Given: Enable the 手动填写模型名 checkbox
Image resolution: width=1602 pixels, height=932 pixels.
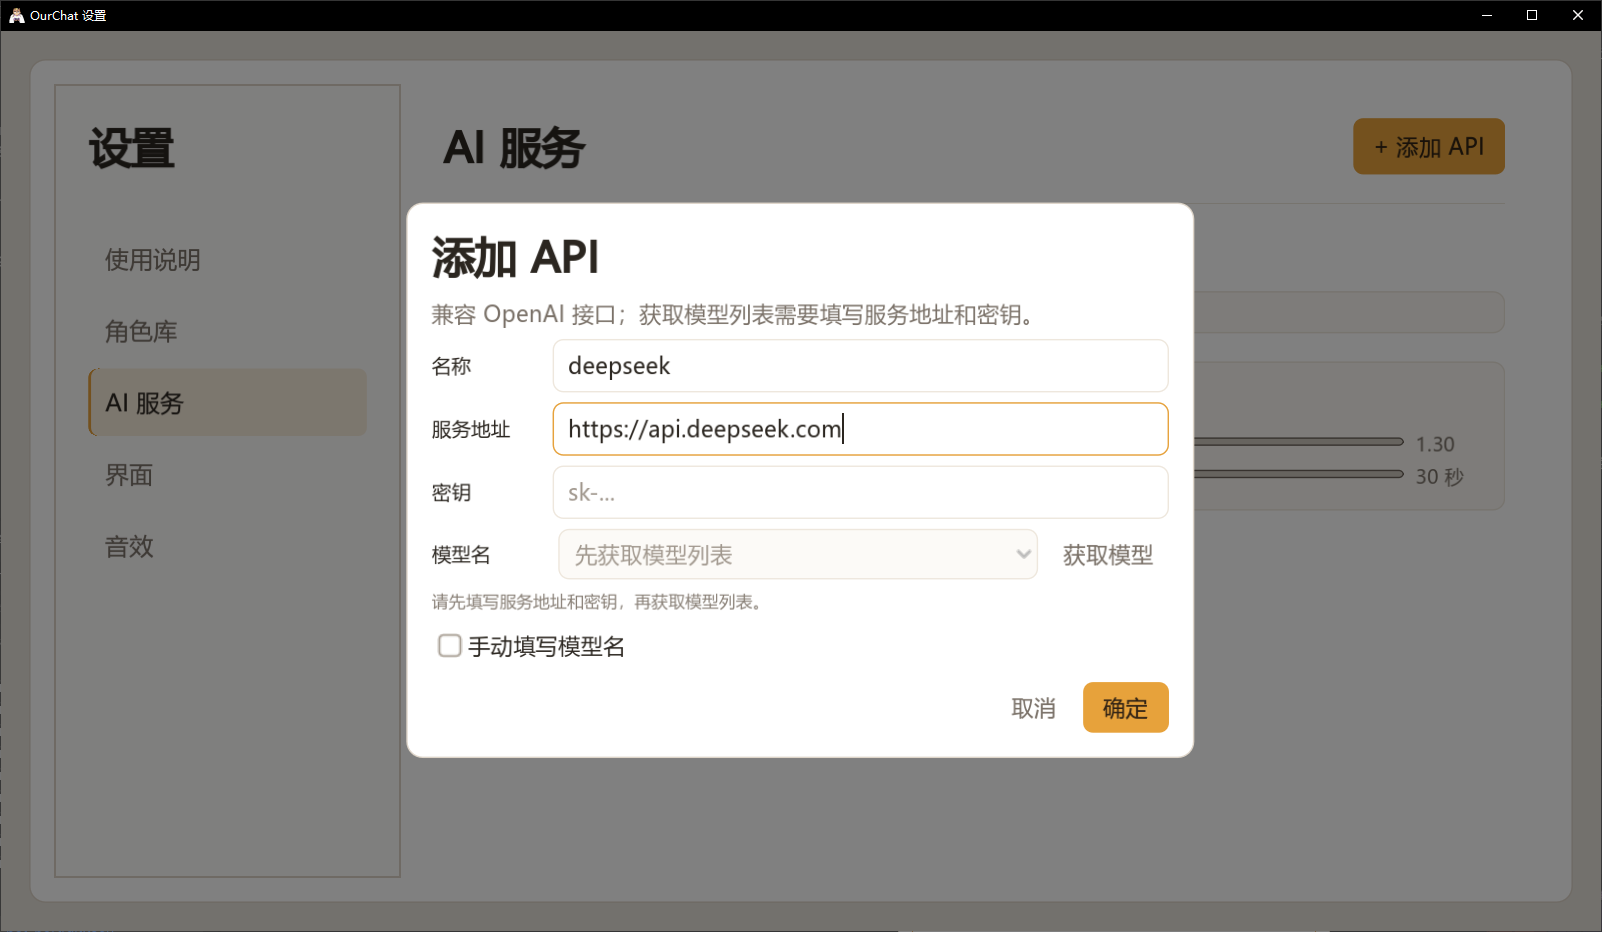Looking at the screenshot, I should [450, 646].
